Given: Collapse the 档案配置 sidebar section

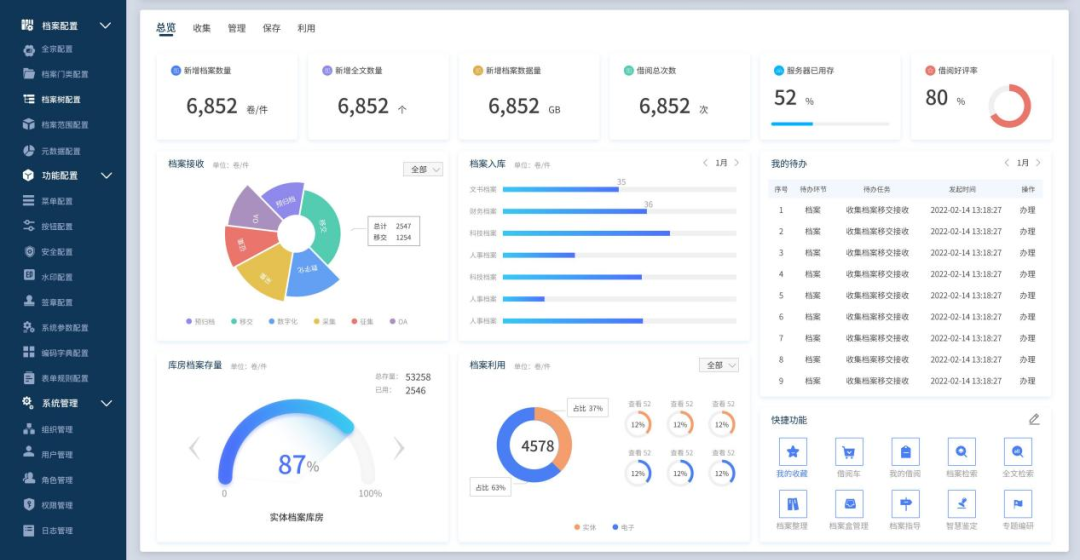Looking at the screenshot, I should tap(106, 25).
